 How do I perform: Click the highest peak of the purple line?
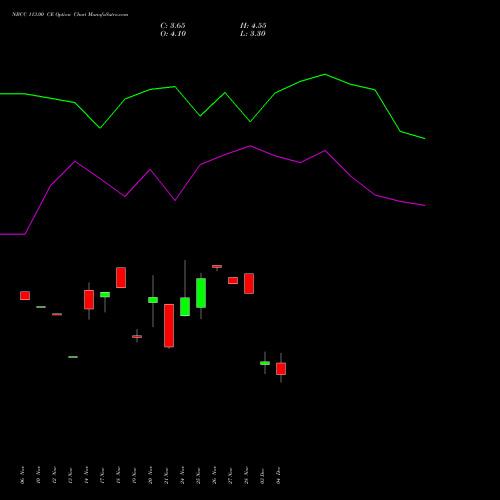point(250,146)
